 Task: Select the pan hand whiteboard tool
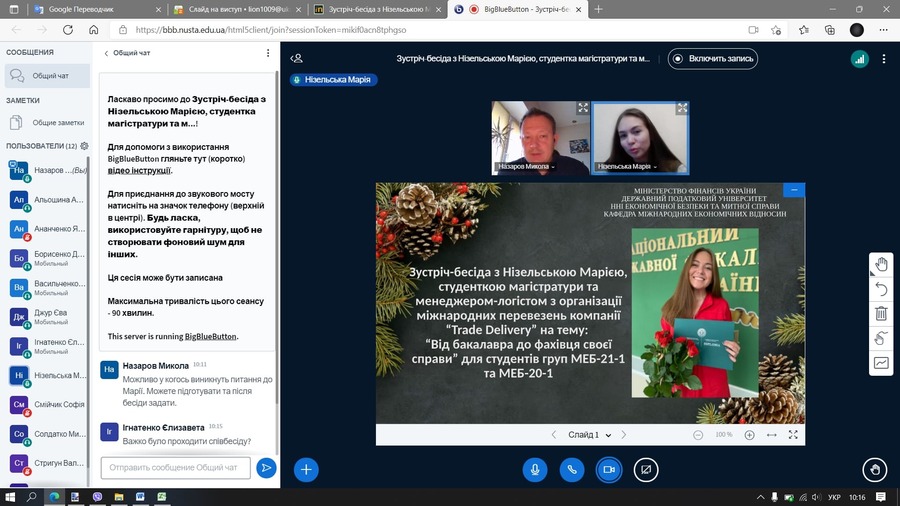click(881, 264)
